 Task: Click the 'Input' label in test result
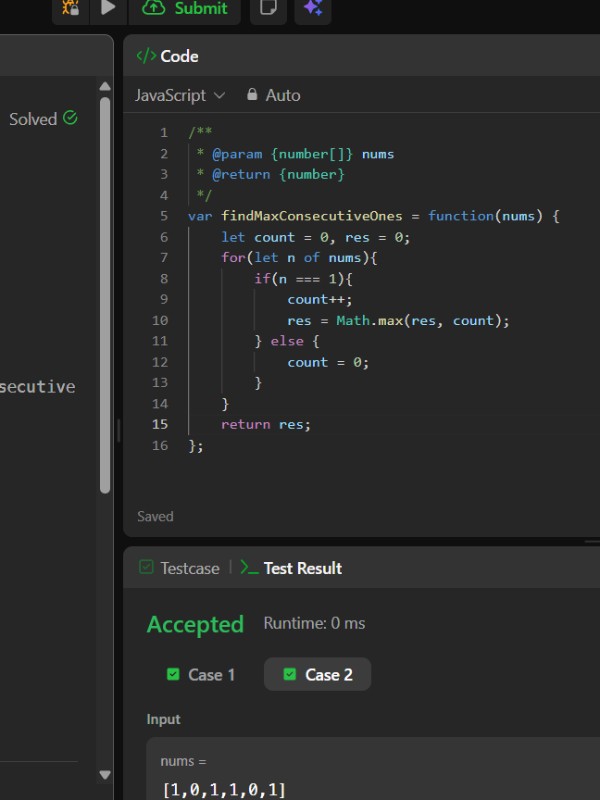tap(163, 719)
